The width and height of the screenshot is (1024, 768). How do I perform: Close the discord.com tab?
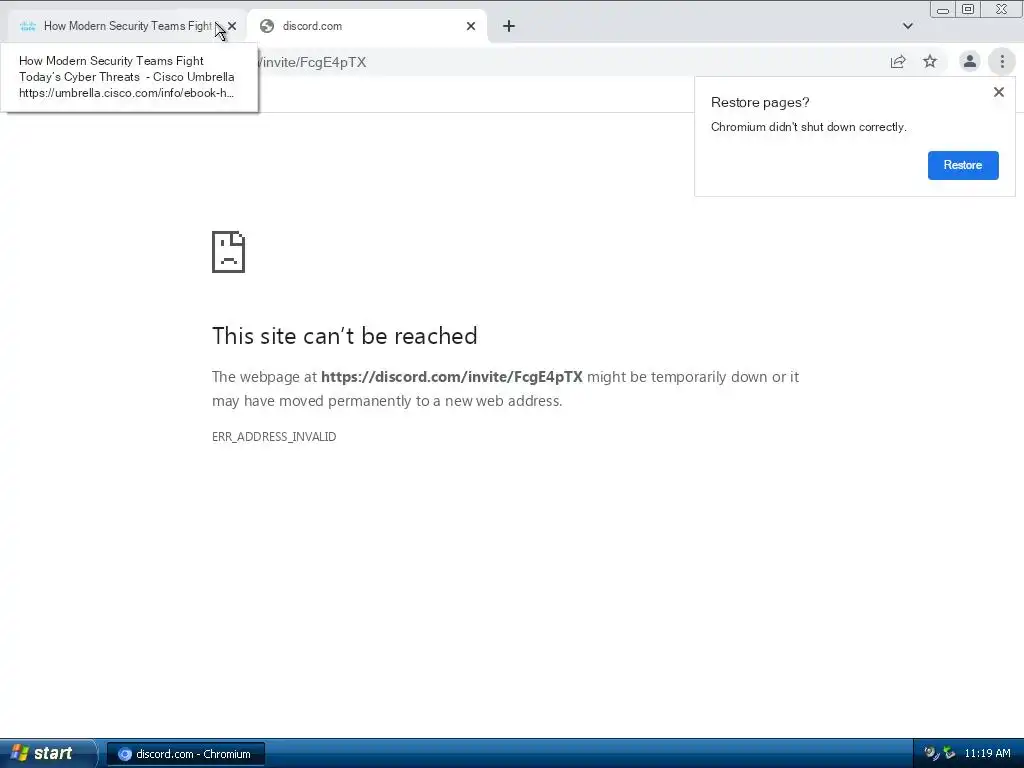(471, 26)
